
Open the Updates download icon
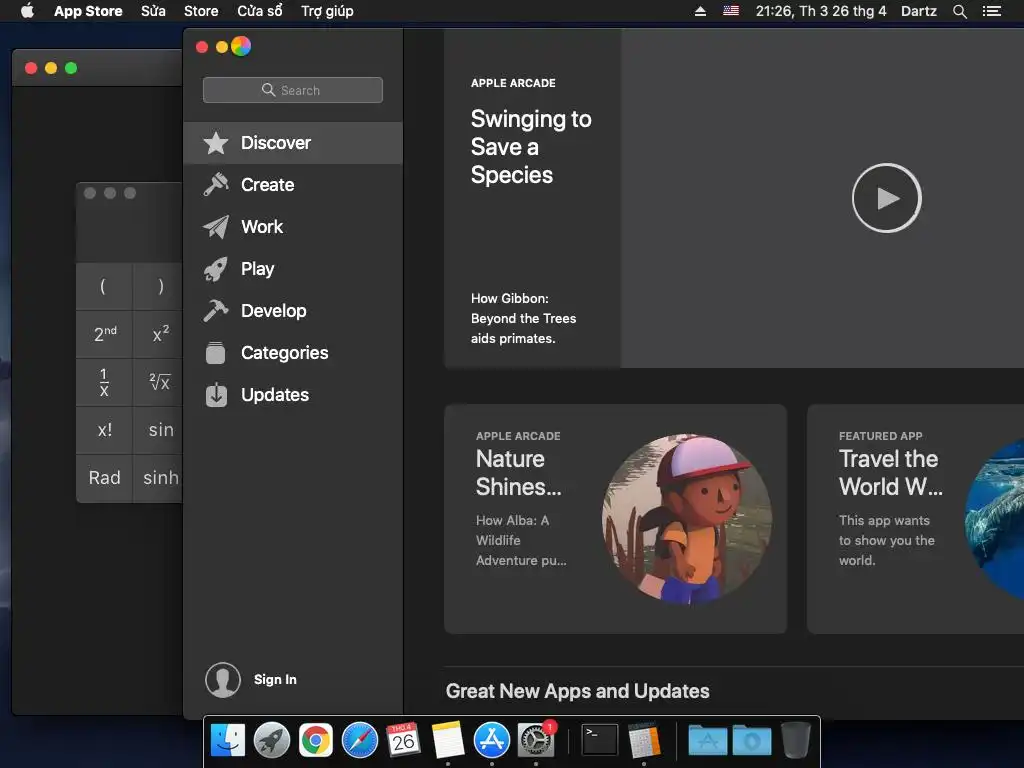pyautogui.click(x=216, y=394)
